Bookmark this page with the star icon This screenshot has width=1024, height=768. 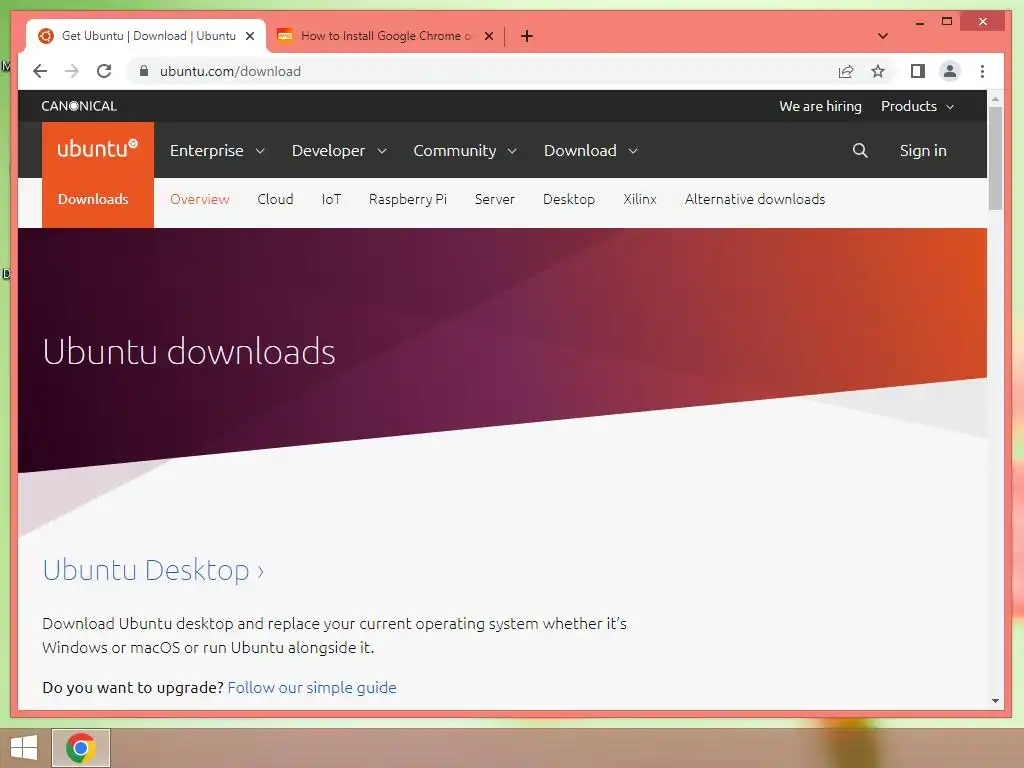coord(878,71)
